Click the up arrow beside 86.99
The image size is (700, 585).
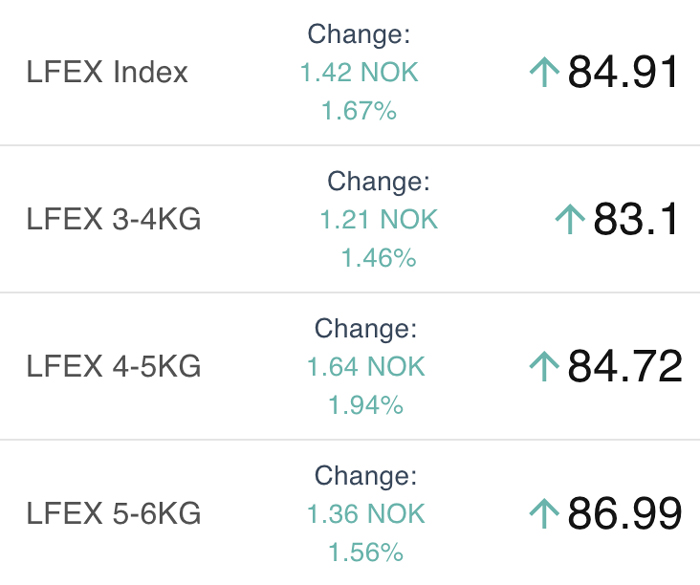[x=544, y=514]
